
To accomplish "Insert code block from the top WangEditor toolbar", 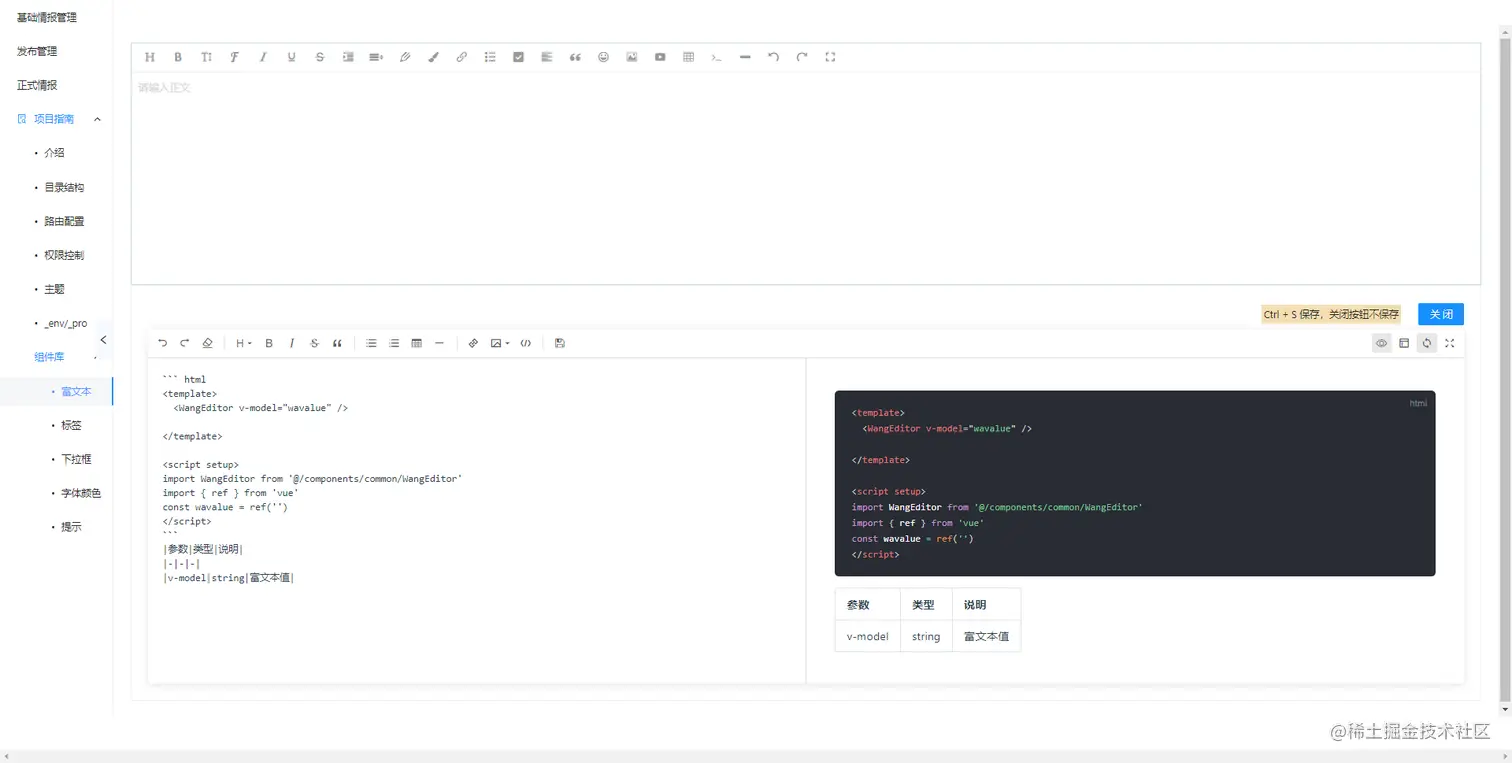I will pos(717,57).
